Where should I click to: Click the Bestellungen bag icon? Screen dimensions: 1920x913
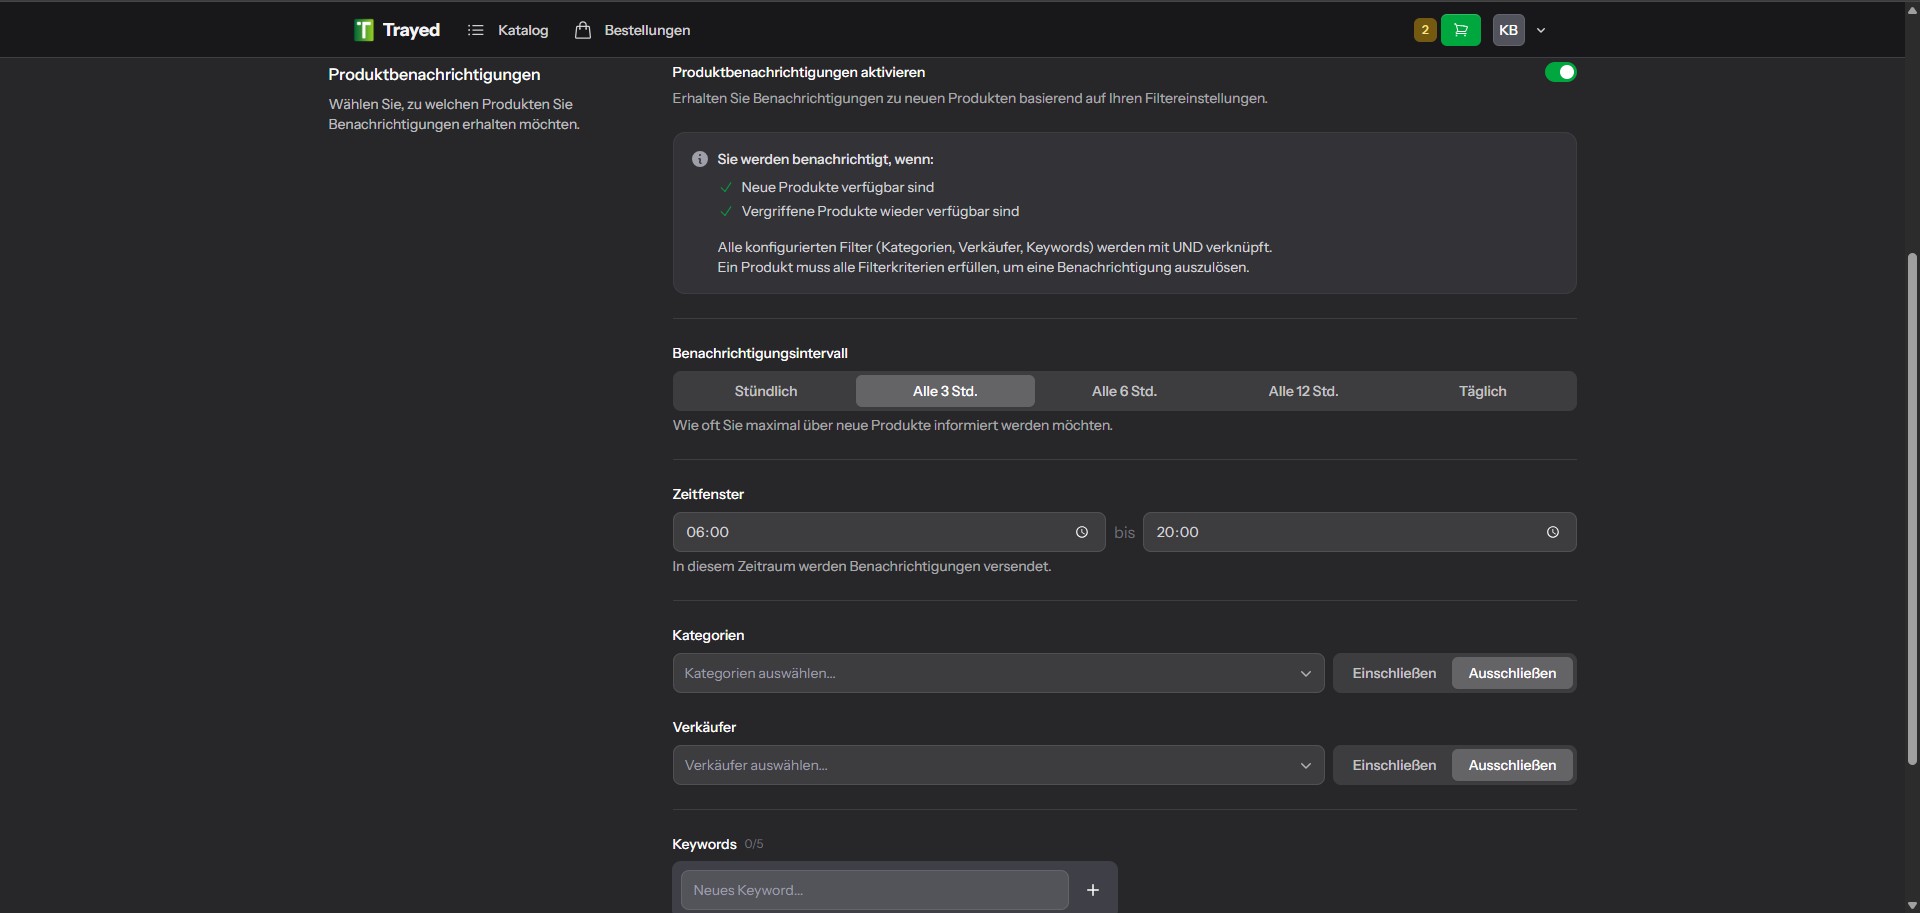tap(584, 30)
